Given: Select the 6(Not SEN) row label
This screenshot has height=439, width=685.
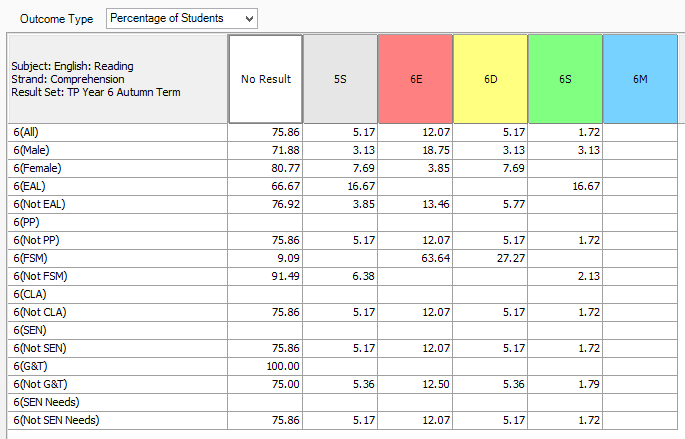Looking at the screenshot, I should tap(118, 348).
